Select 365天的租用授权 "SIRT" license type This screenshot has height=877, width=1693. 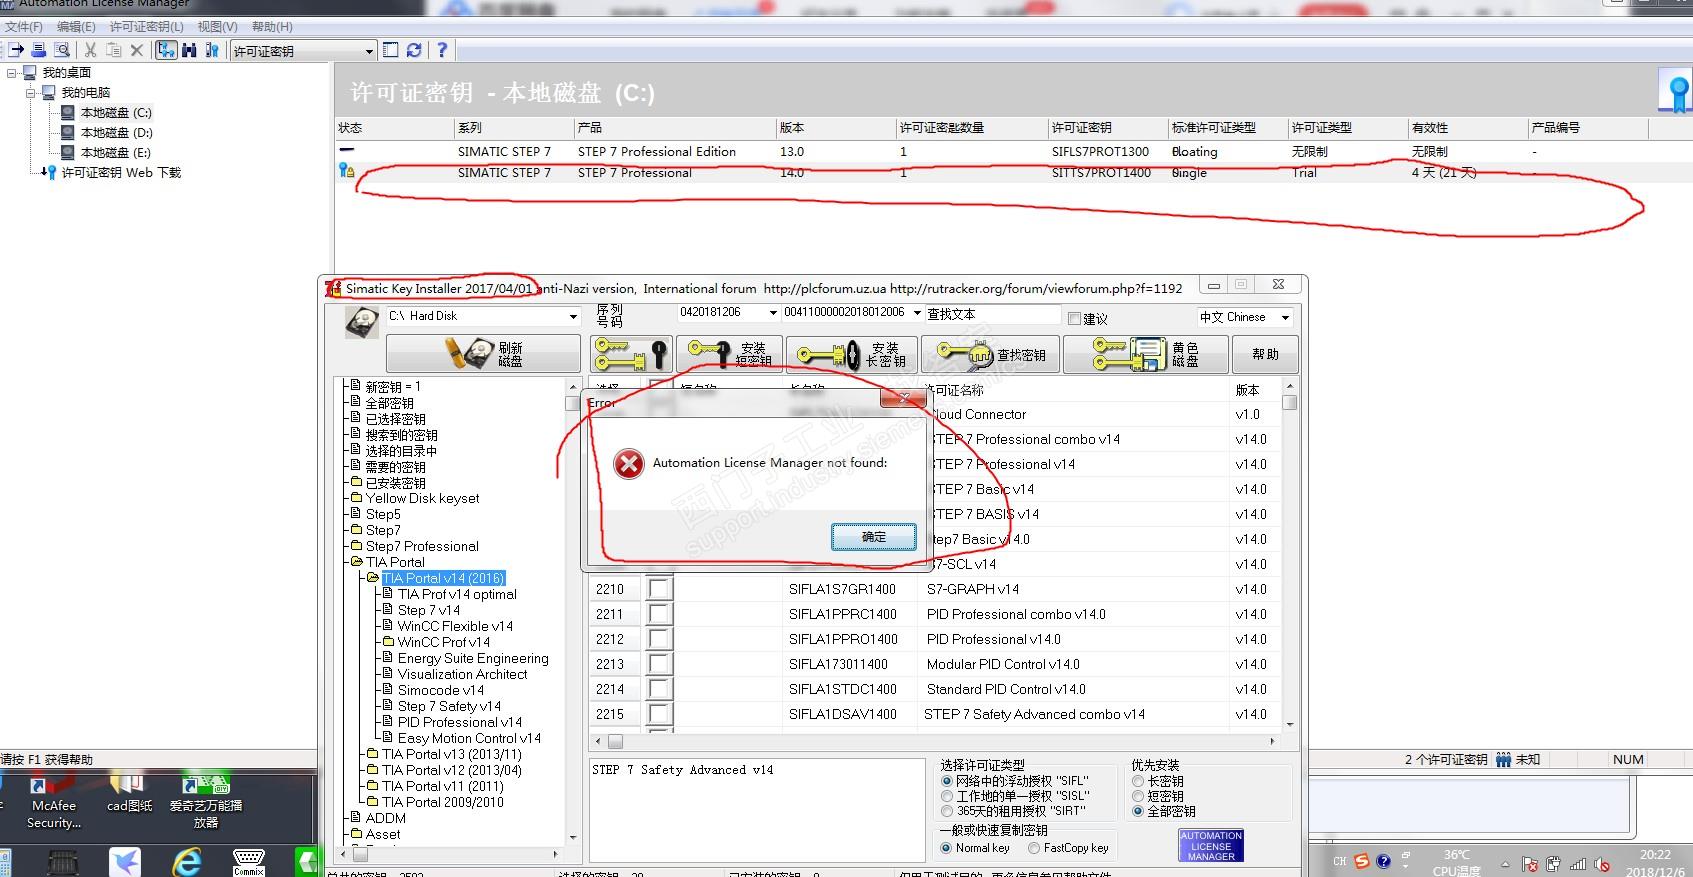946,811
